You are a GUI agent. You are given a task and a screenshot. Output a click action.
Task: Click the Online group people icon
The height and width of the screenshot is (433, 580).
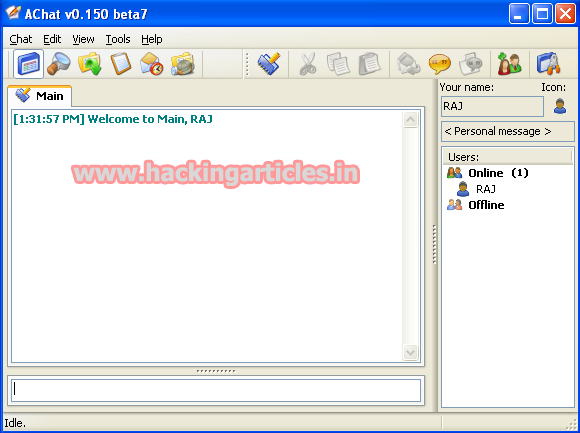click(x=455, y=173)
